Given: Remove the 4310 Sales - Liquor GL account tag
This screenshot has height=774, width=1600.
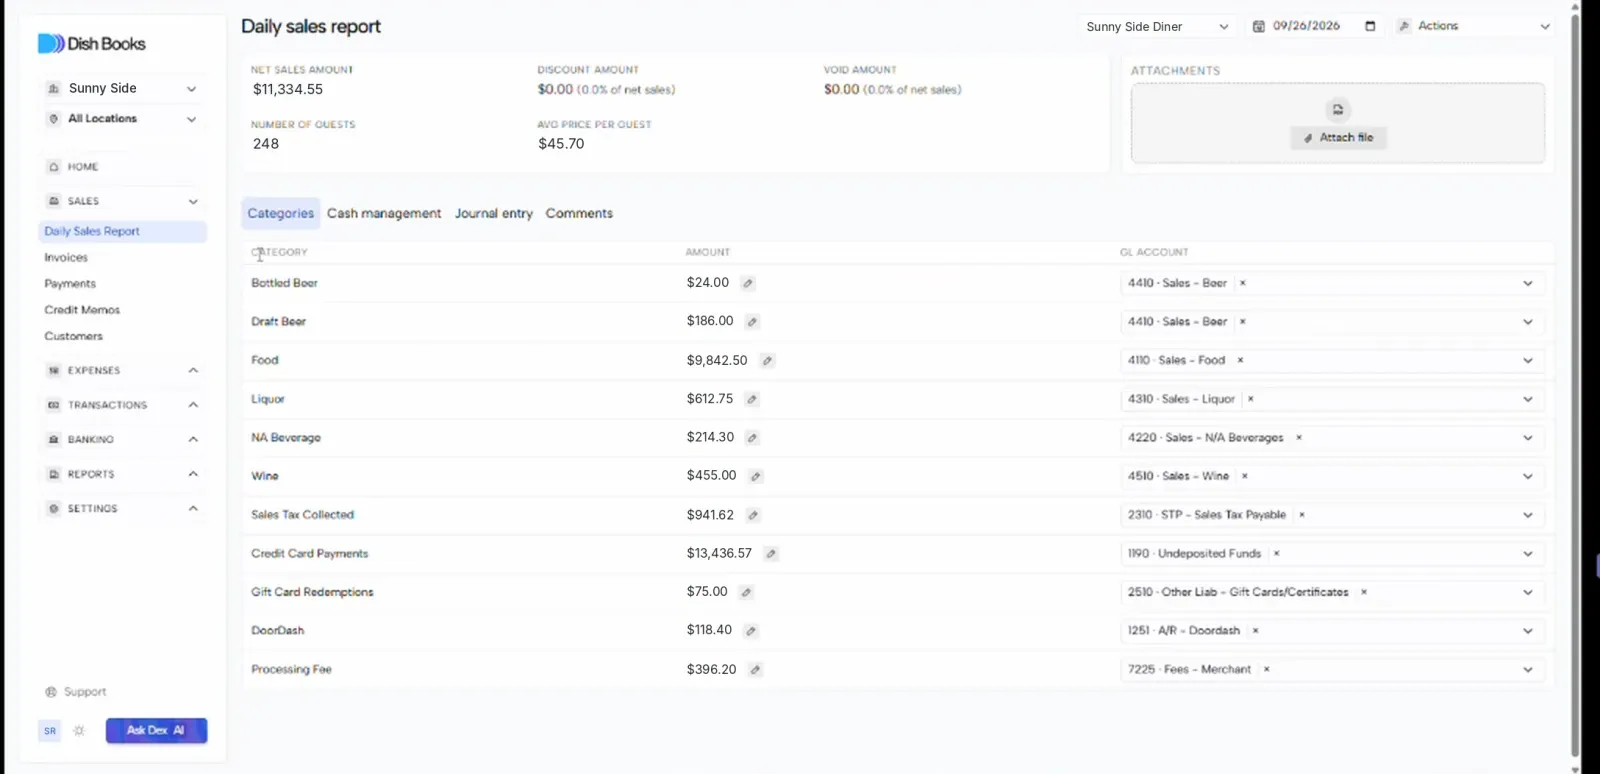Looking at the screenshot, I should tap(1250, 399).
